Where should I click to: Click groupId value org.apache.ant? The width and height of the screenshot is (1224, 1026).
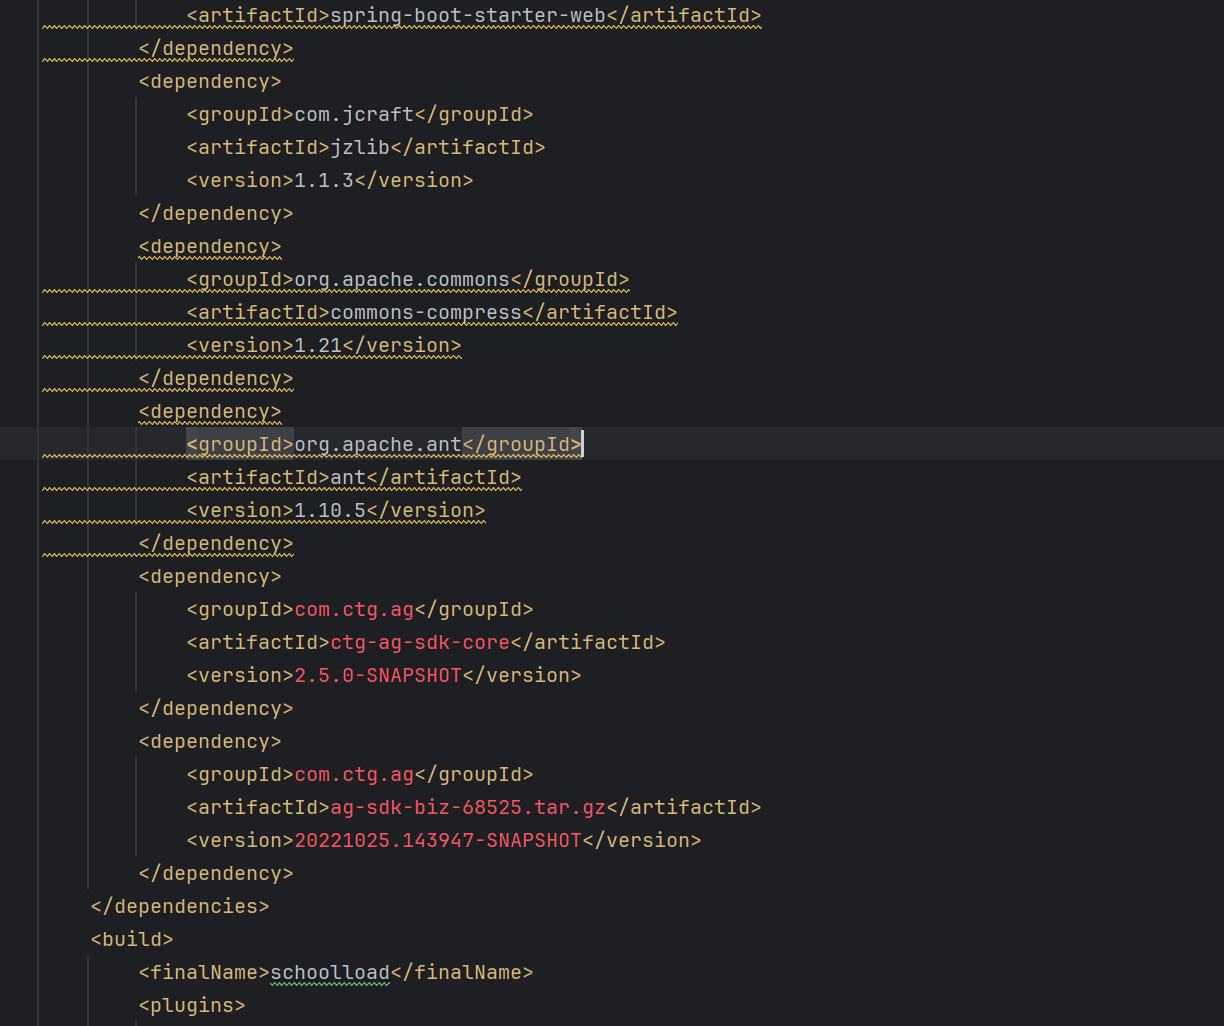click(378, 444)
